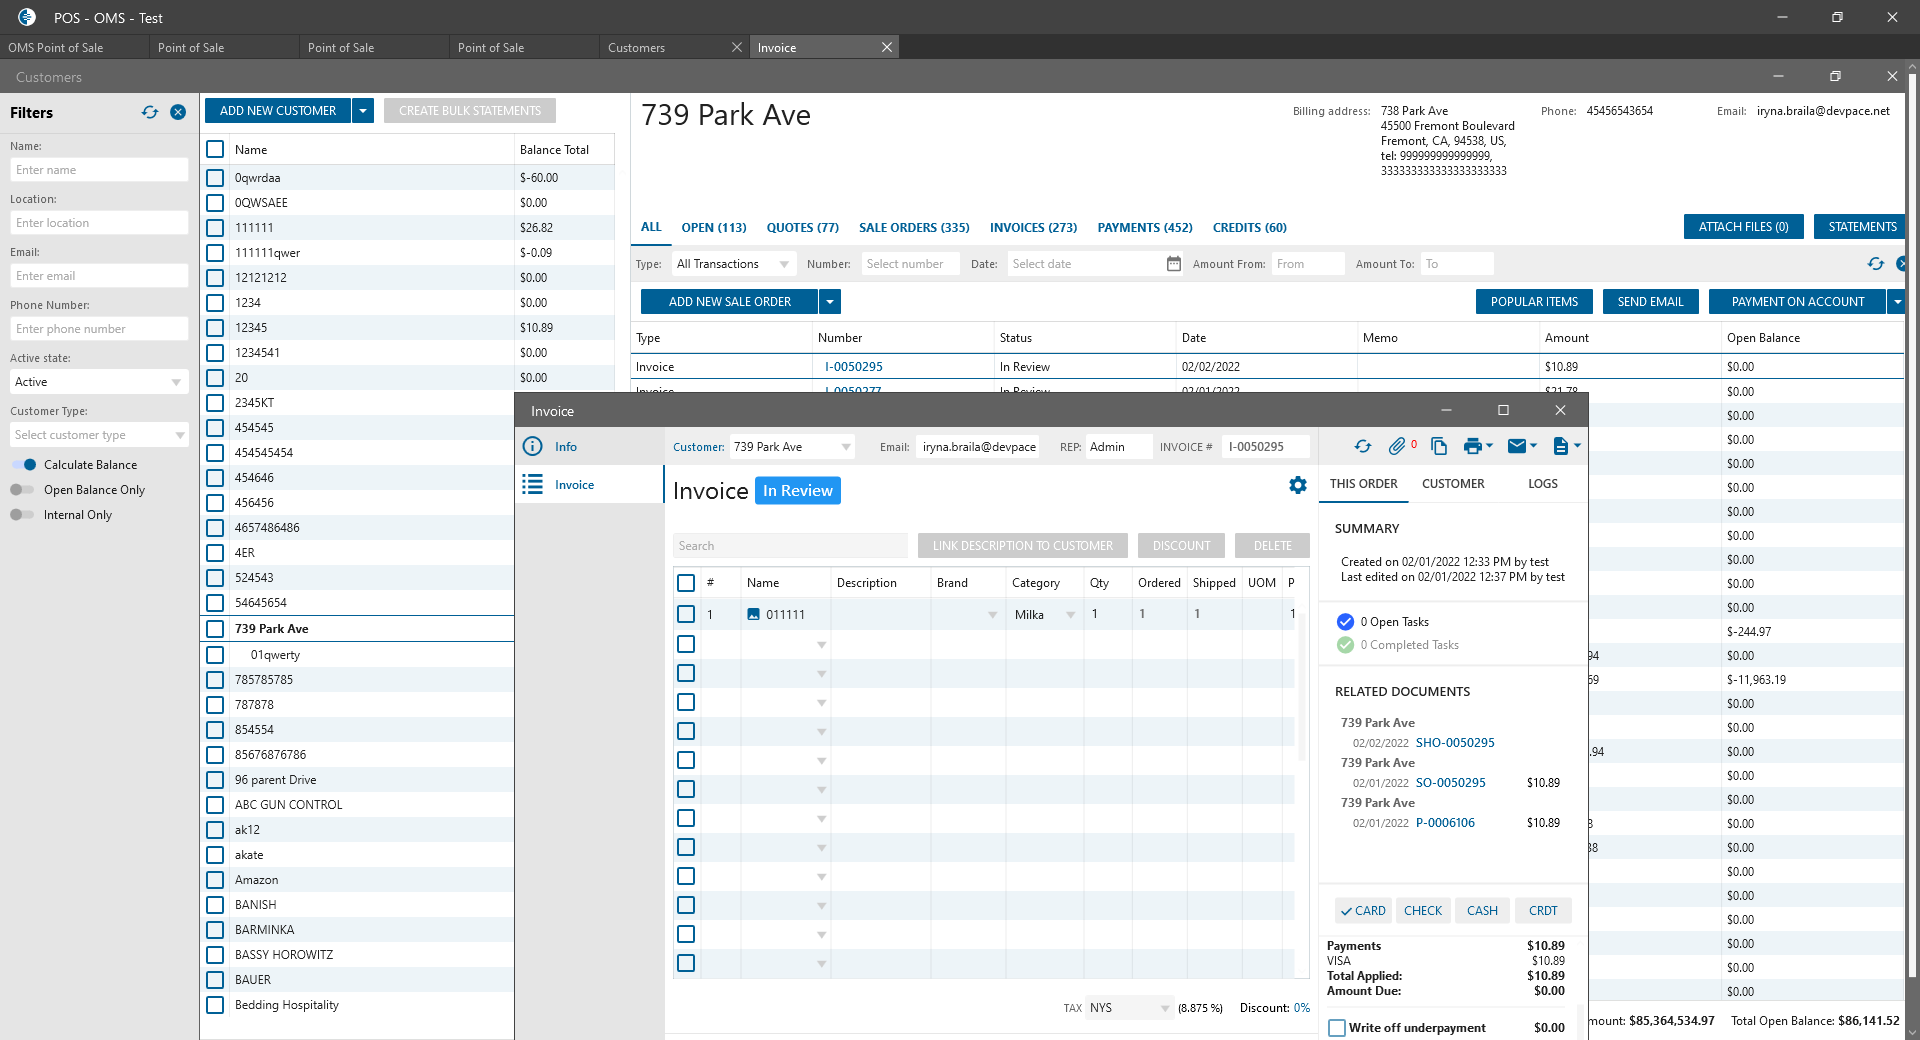Image resolution: width=1920 pixels, height=1040 pixels.
Task: Click the invoice item Search field
Action: tap(790, 546)
